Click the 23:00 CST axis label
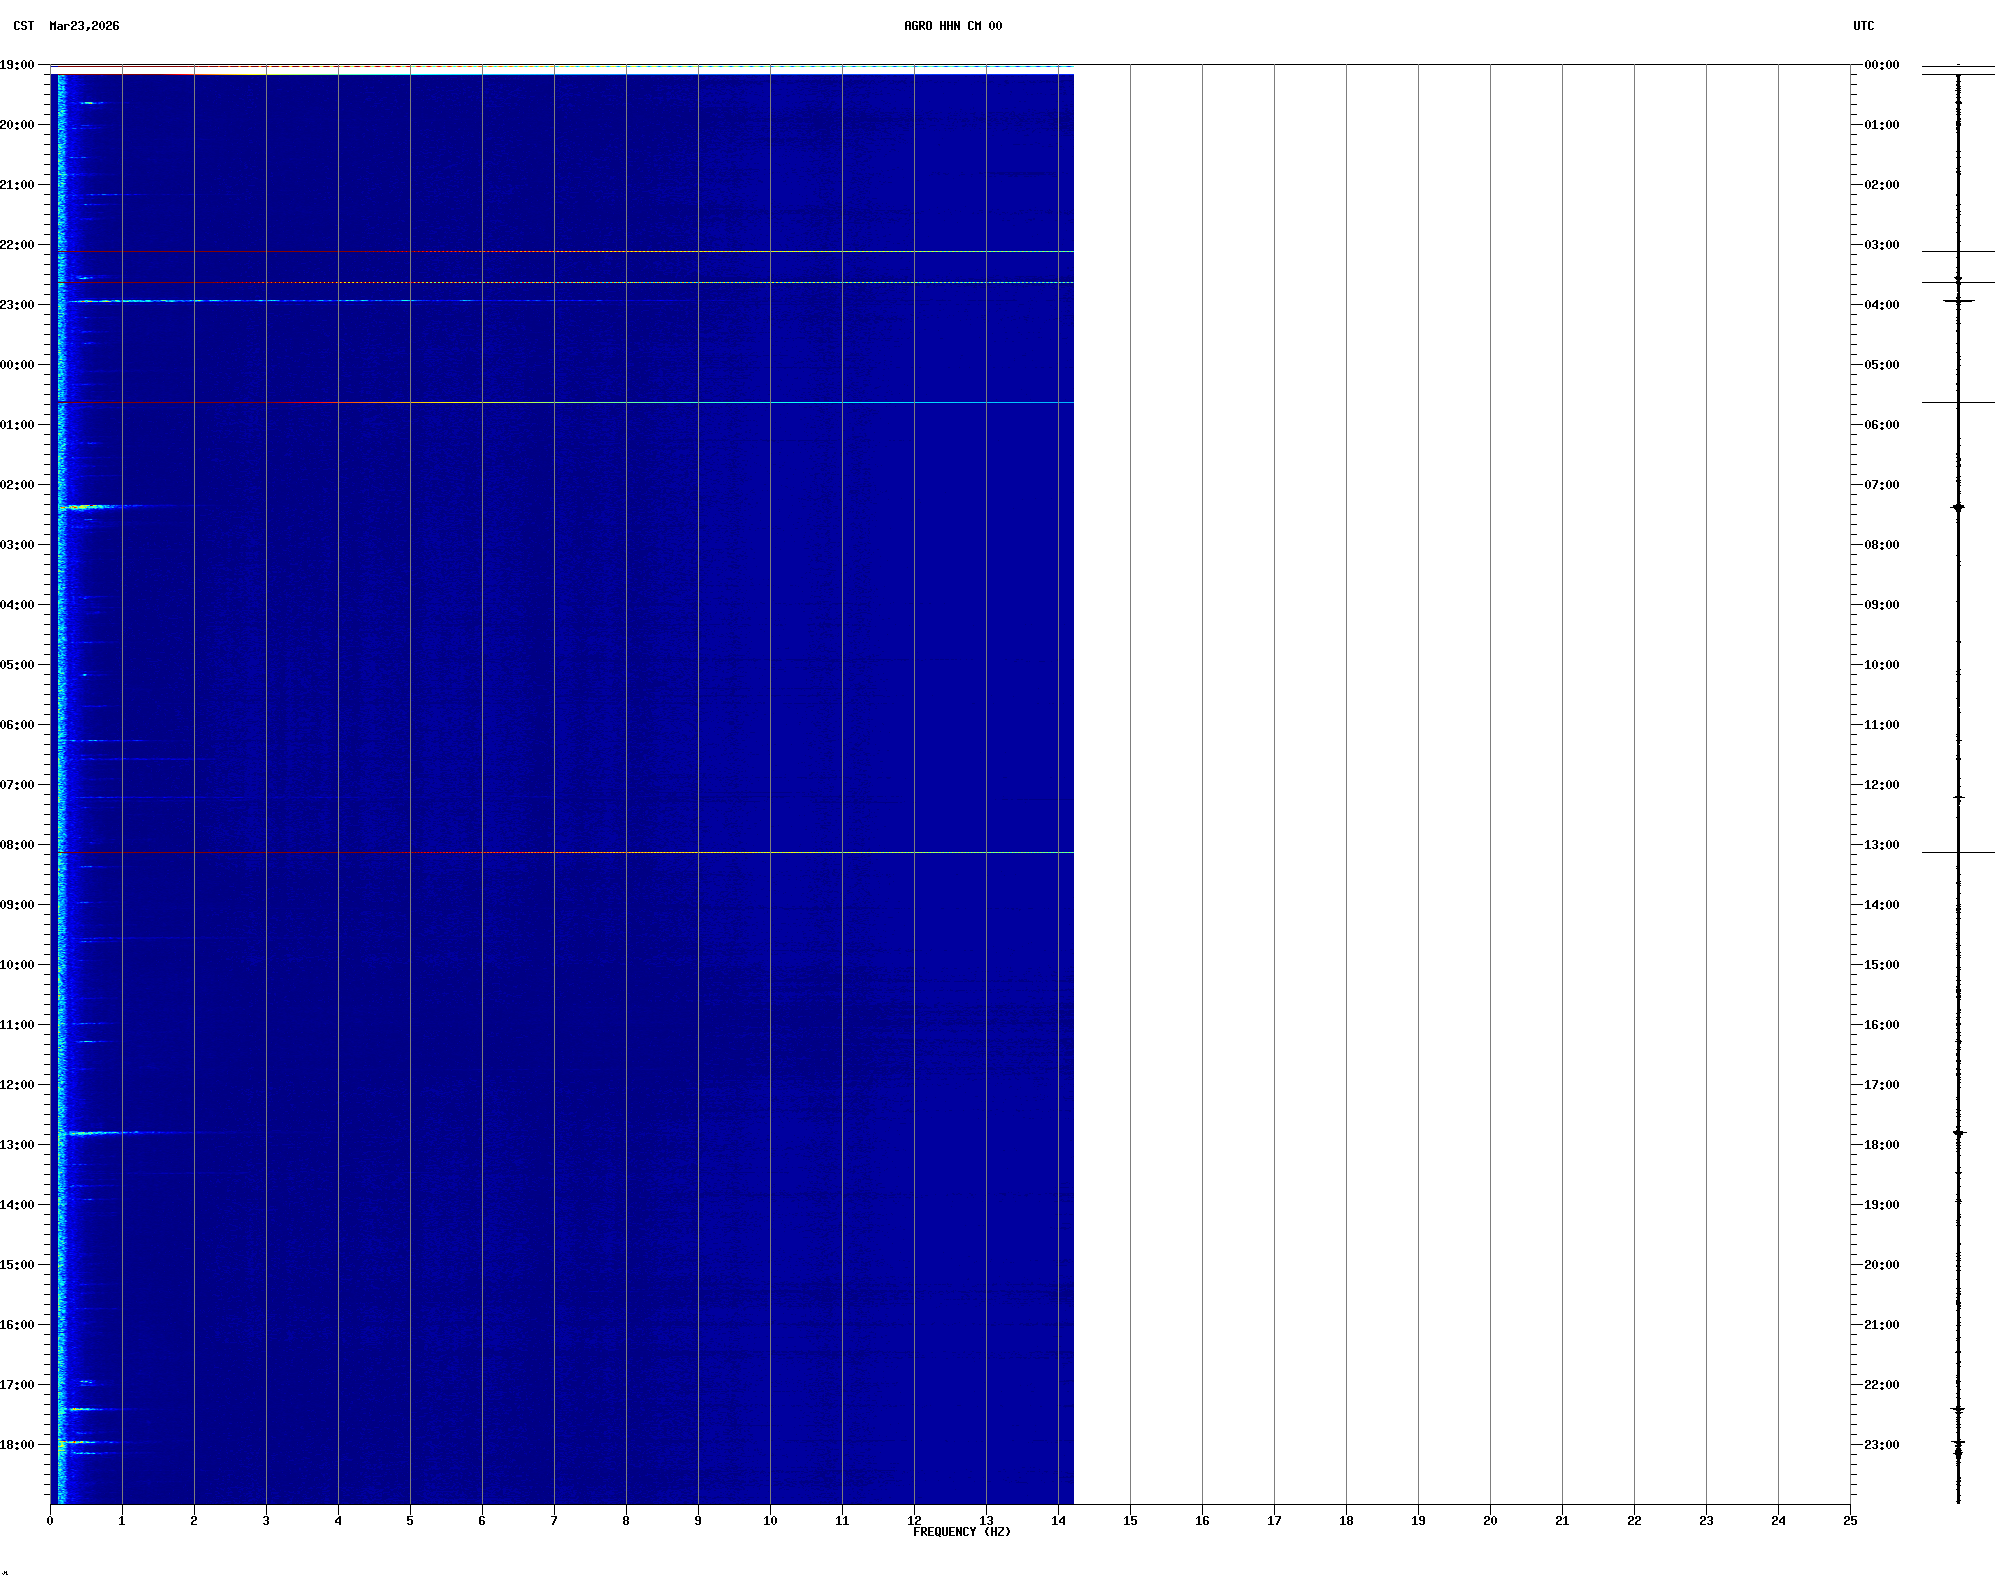Screen dimensions: 2002x1584 coord(17,305)
